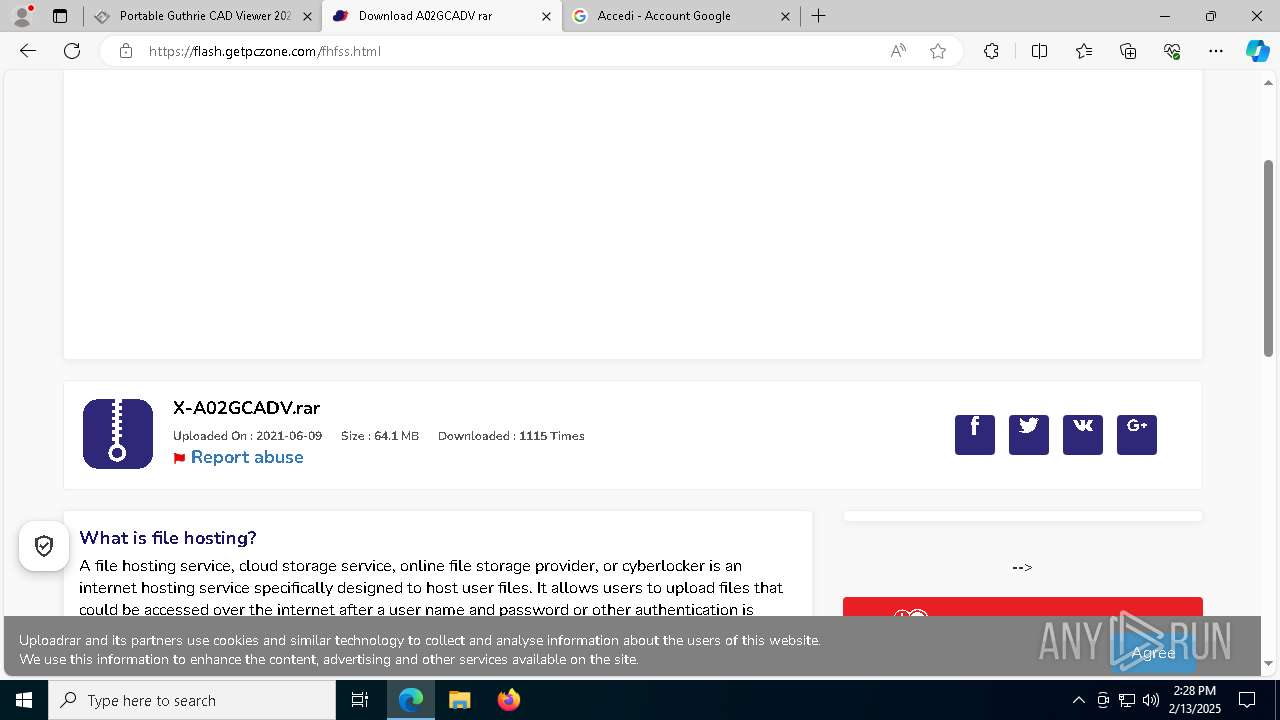1280x720 pixels.
Task: Agree to the cookie notice
Action: [x=1153, y=653]
